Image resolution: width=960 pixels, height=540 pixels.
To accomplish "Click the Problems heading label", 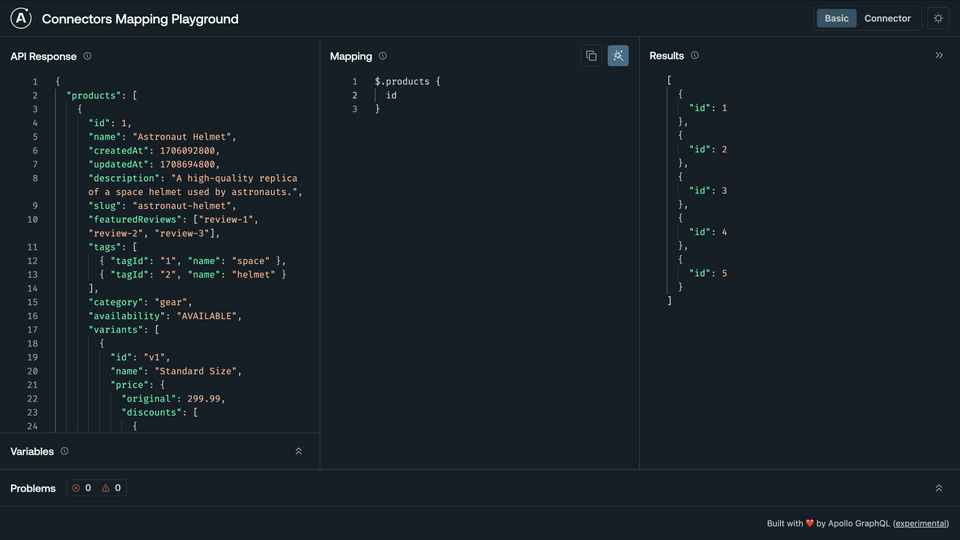I will (x=32, y=489).
